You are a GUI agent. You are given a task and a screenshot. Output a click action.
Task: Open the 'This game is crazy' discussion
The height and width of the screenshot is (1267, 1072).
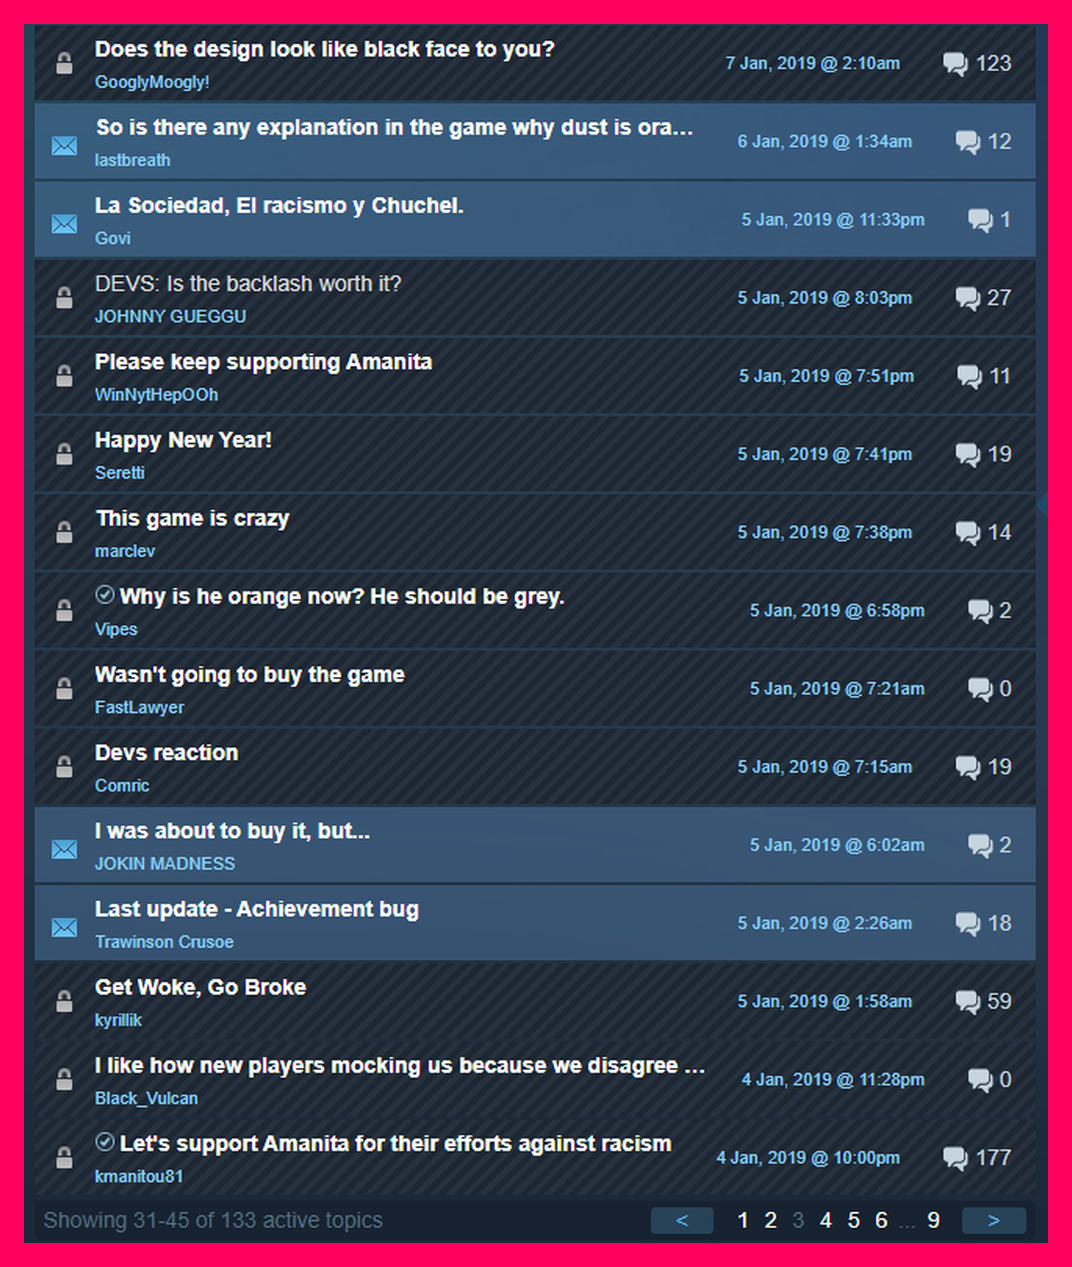pos(192,518)
